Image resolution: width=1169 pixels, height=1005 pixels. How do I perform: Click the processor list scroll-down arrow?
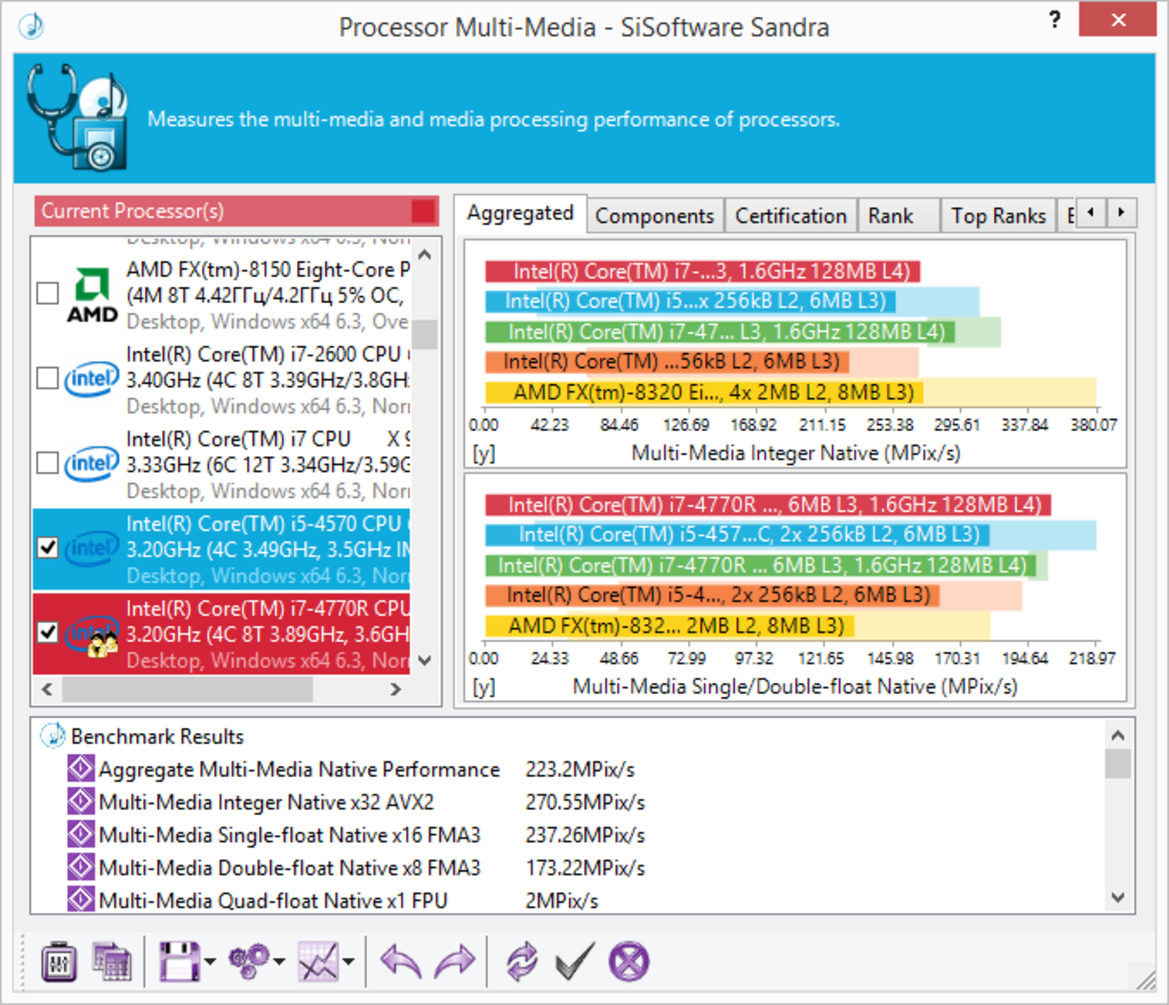[x=425, y=661]
